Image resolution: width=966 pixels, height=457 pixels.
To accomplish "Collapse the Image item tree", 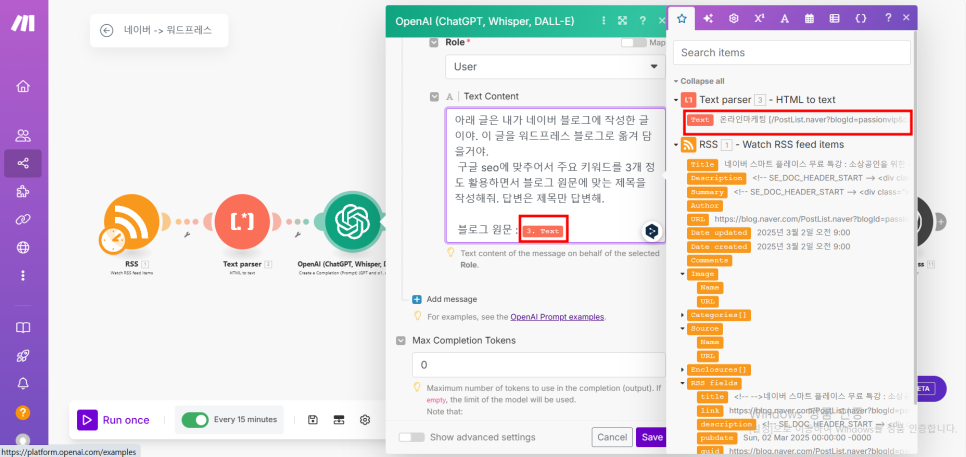I will coord(683,273).
